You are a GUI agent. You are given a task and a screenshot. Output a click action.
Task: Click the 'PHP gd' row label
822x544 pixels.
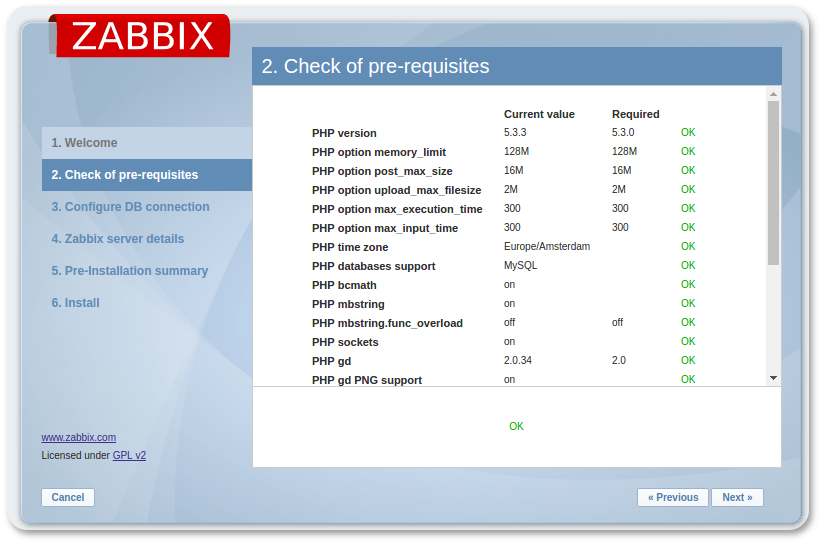pyautogui.click(x=331, y=361)
